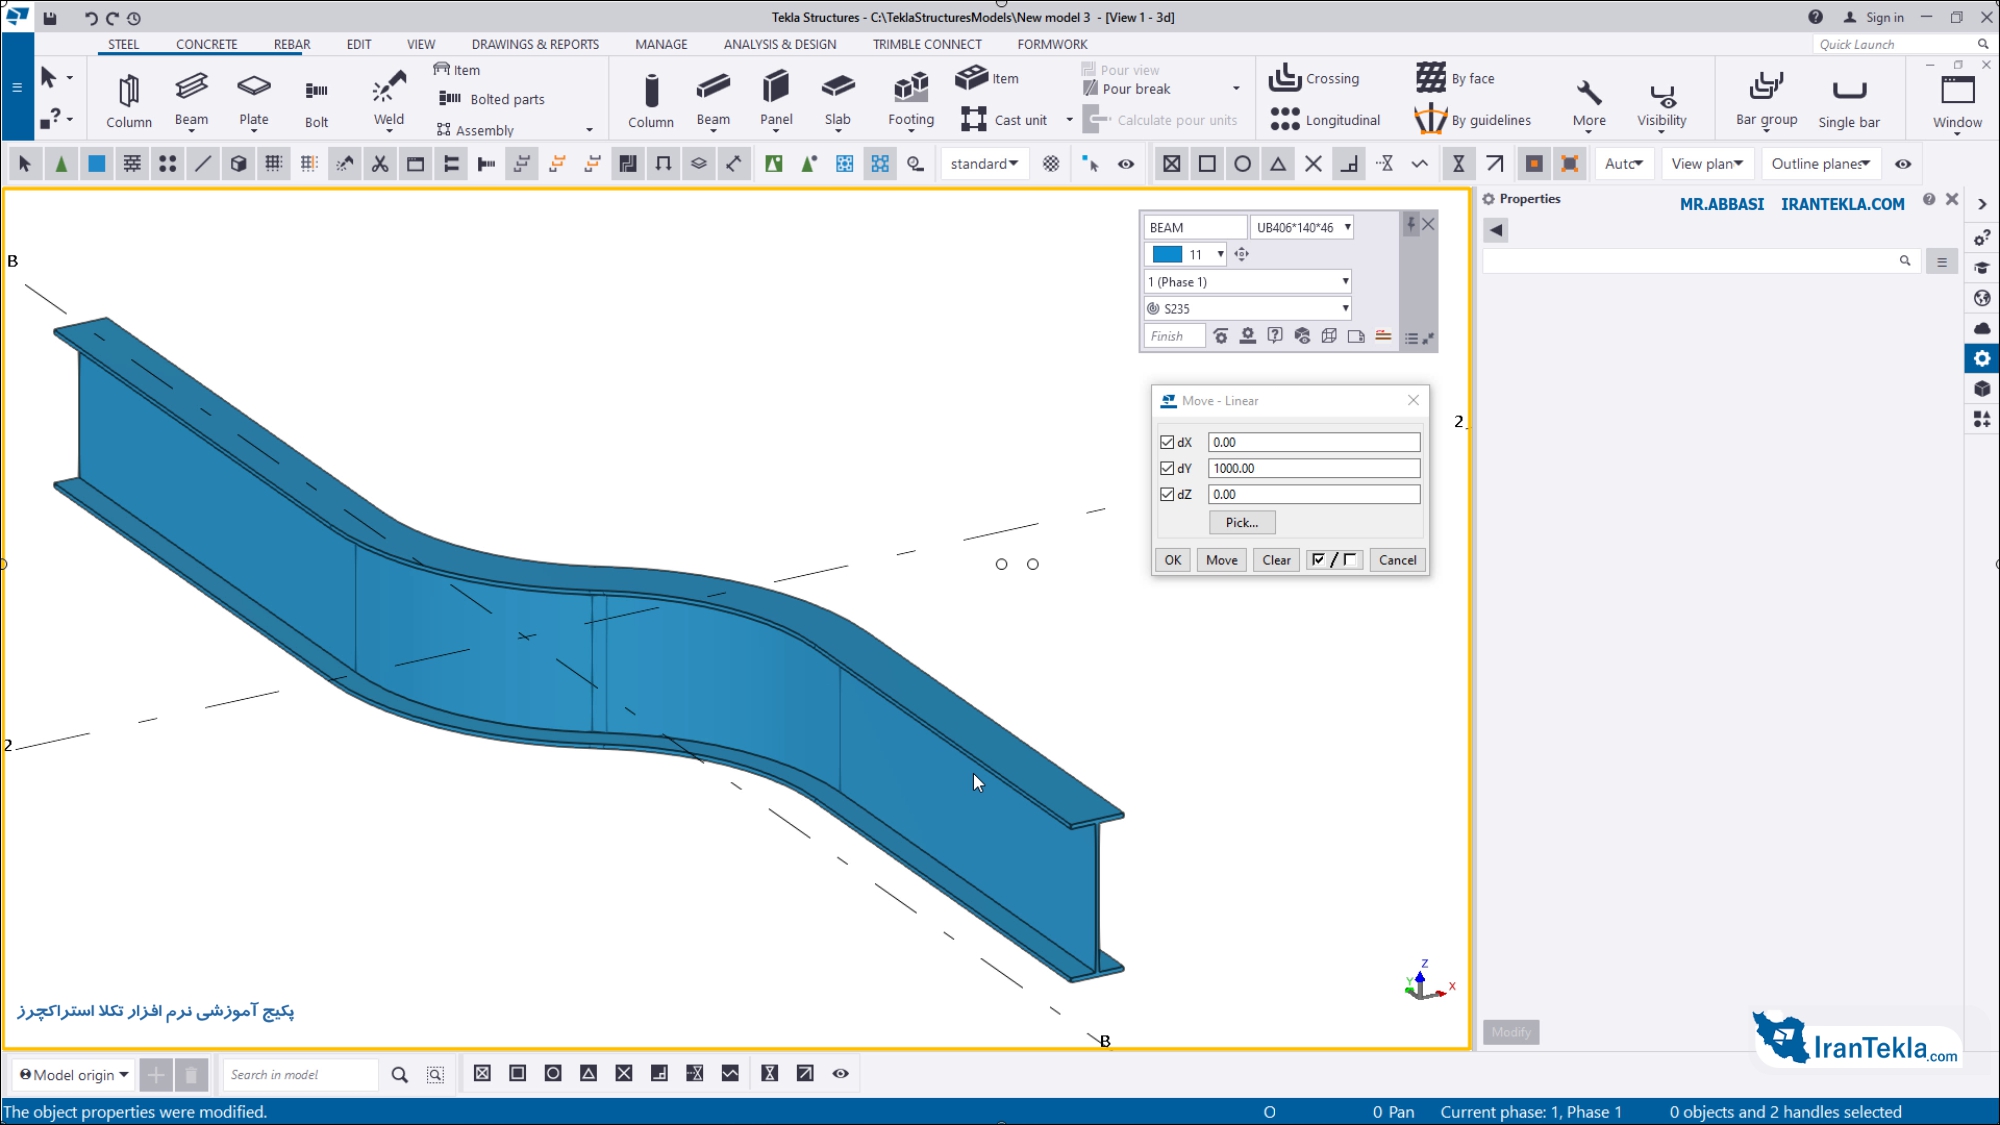2000x1125 pixels.
Task: Open the Auto snap depth dropdown
Action: pyautogui.click(x=1623, y=164)
